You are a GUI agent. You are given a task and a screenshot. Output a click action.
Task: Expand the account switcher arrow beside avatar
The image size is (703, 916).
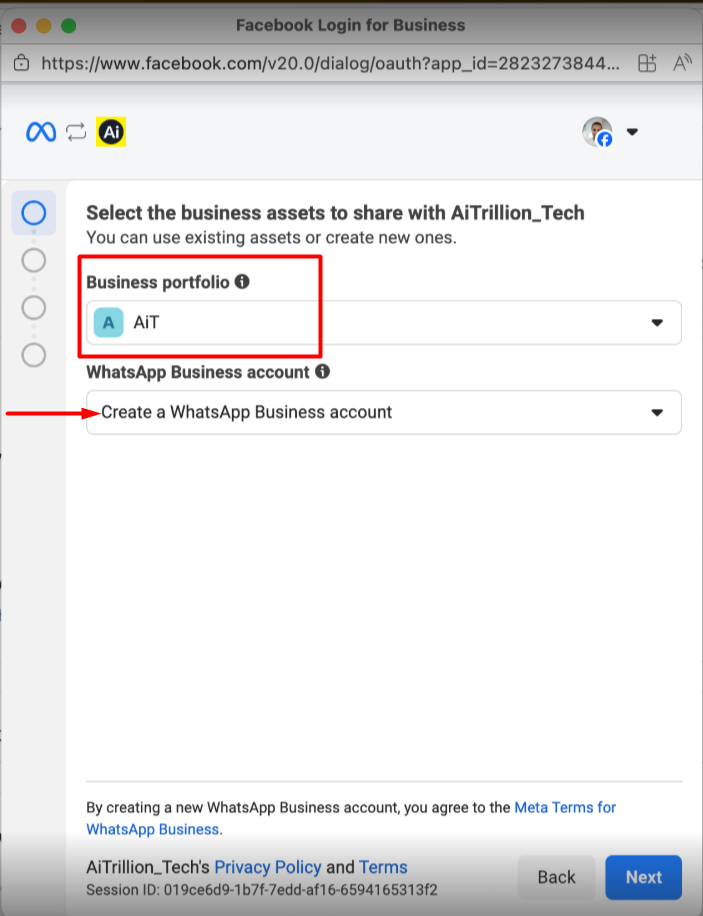pyautogui.click(x=632, y=132)
